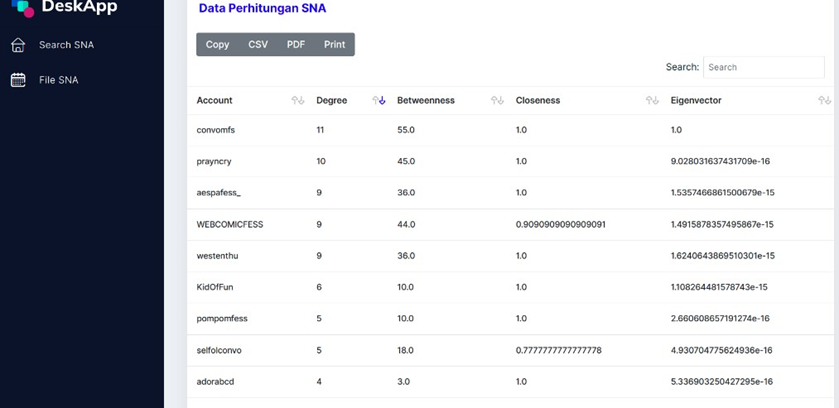The width and height of the screenshot is (839, 408).
Task: Click the sort arrows in Account column
Action: (x=297, y=101)
